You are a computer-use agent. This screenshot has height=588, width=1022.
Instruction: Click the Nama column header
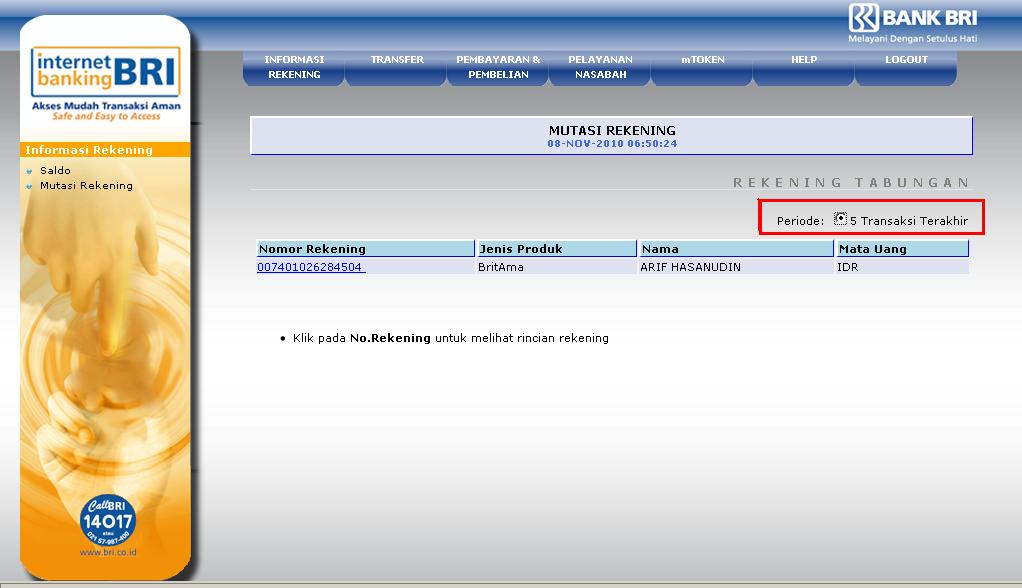[737, 248]
